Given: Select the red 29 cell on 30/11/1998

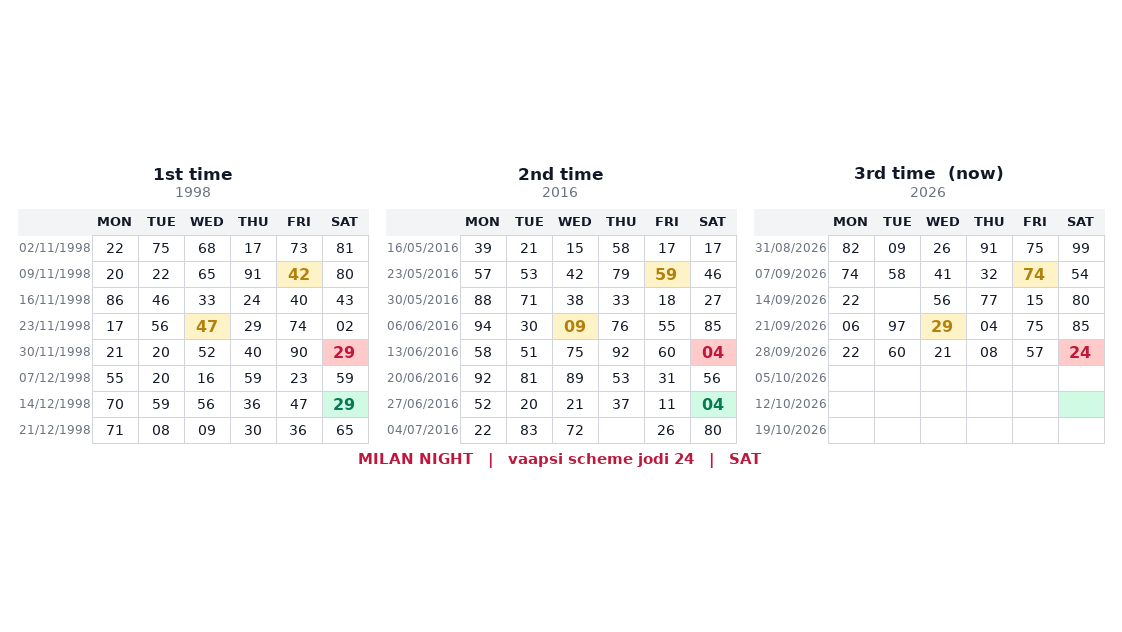Looking at the screenshot, I should tap(345, 352).
